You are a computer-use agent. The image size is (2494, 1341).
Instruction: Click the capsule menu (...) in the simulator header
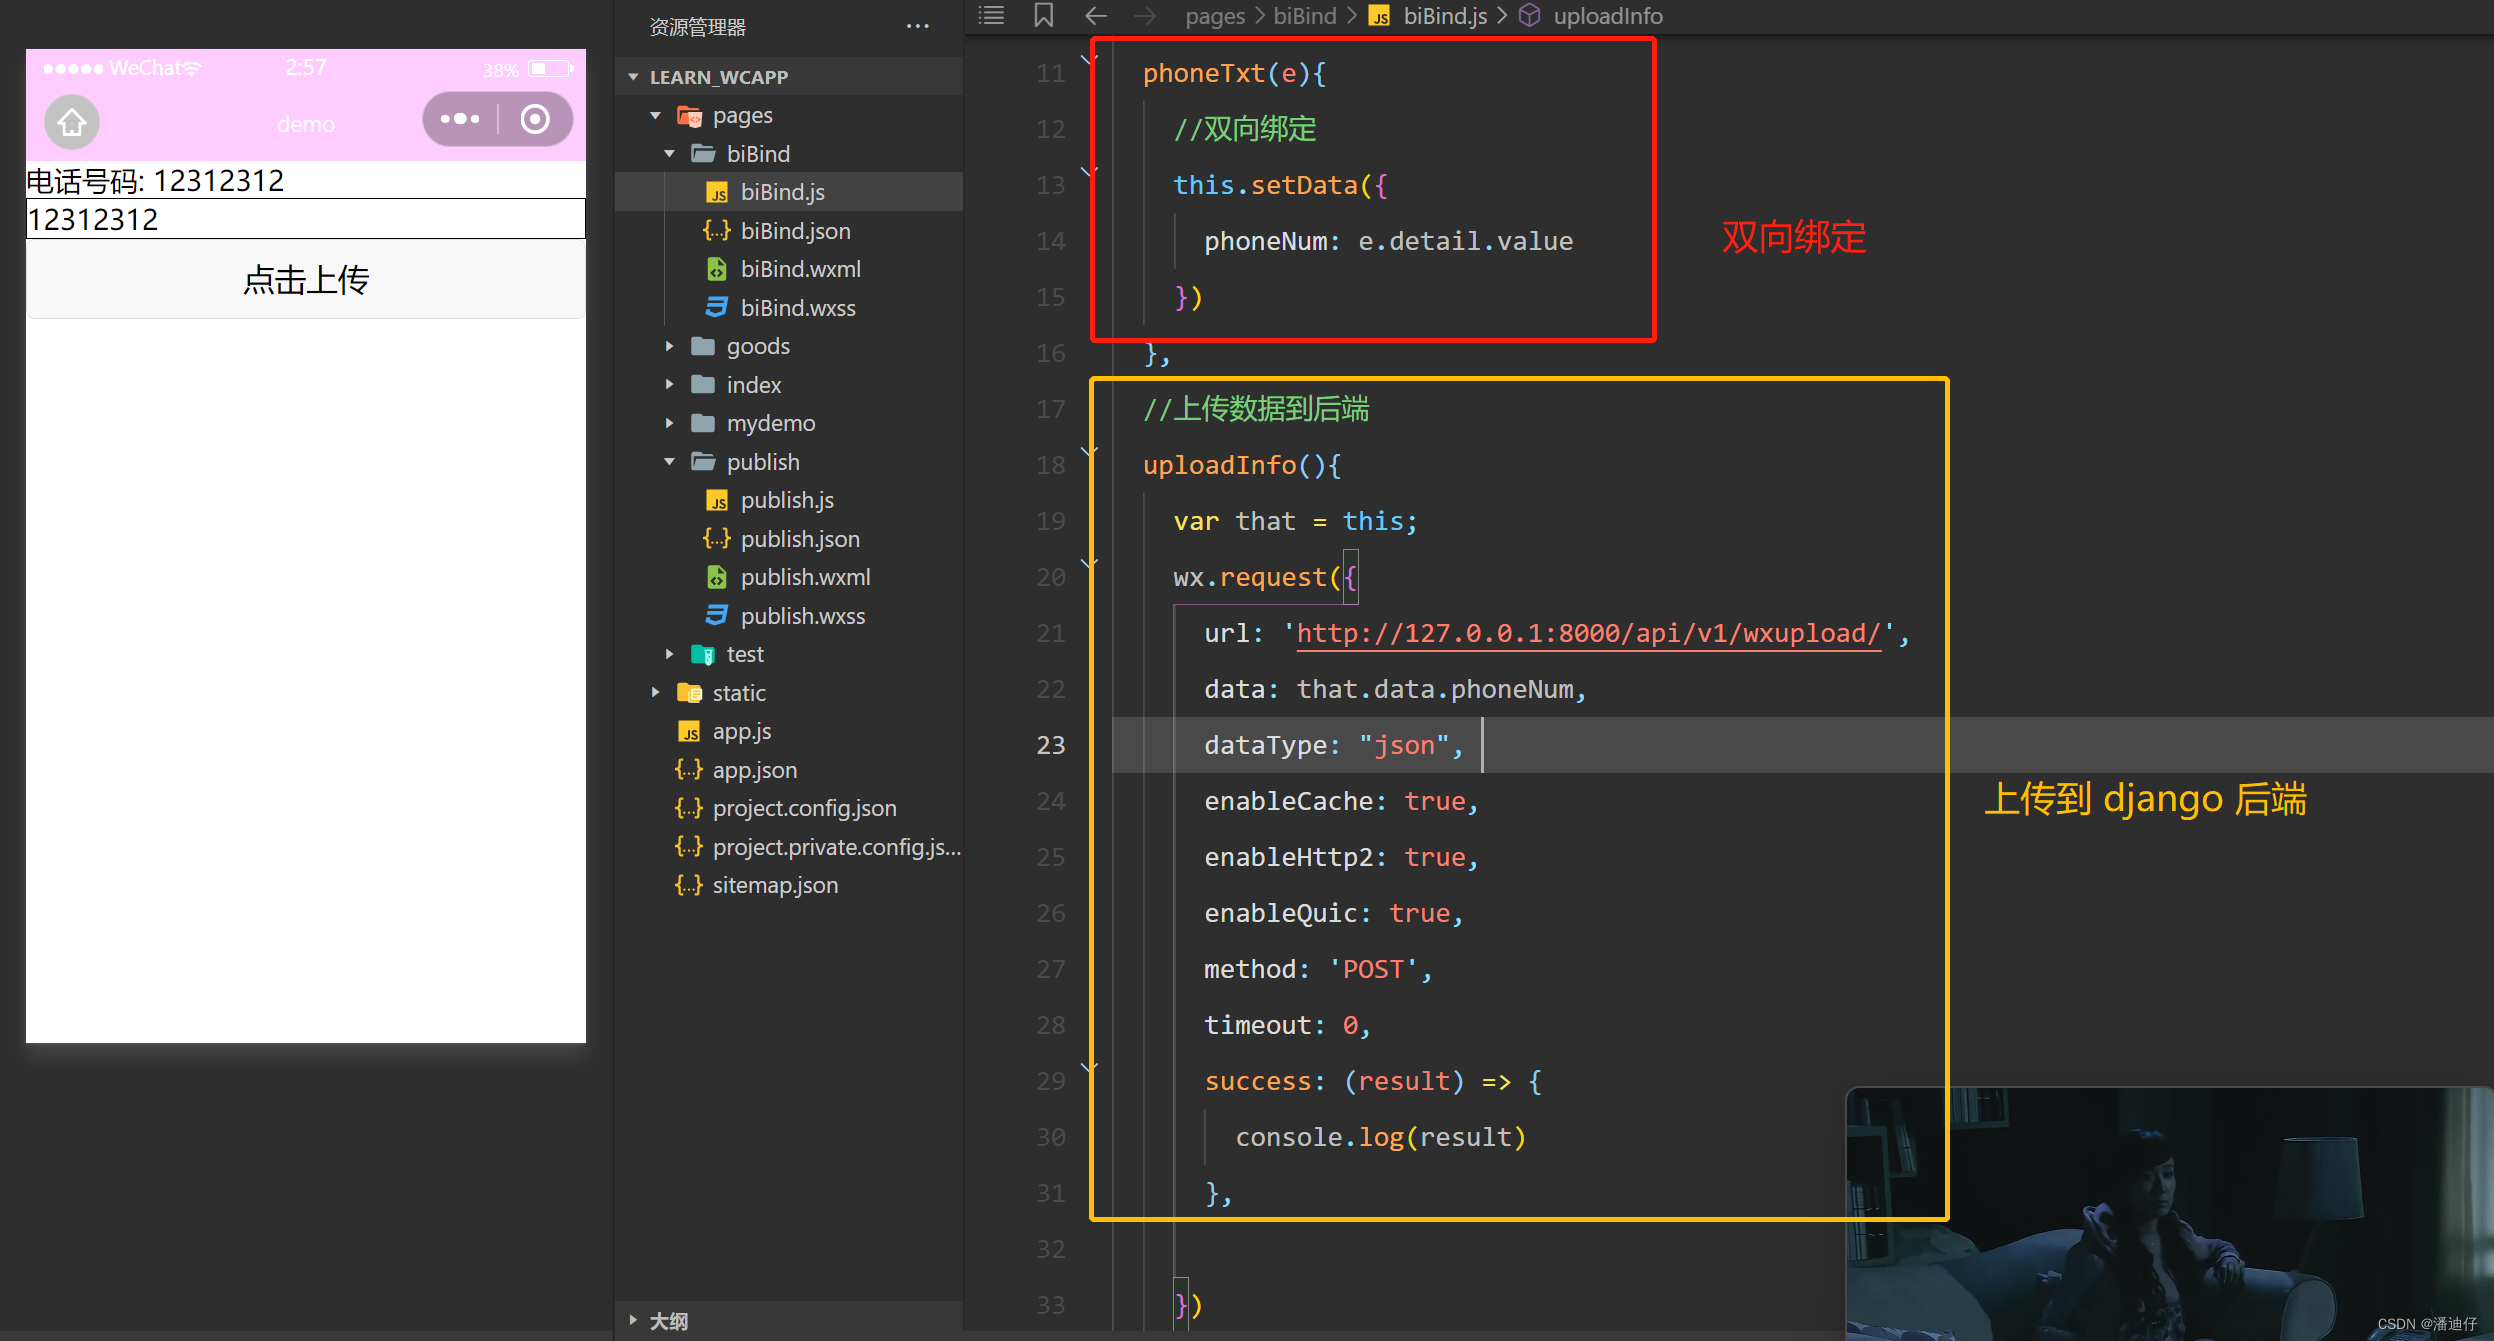[460, 119]
